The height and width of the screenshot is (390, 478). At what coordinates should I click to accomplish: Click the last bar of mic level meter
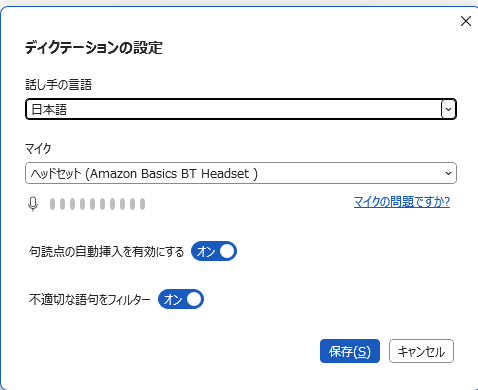pyautogui.click(x=142, y=204)
